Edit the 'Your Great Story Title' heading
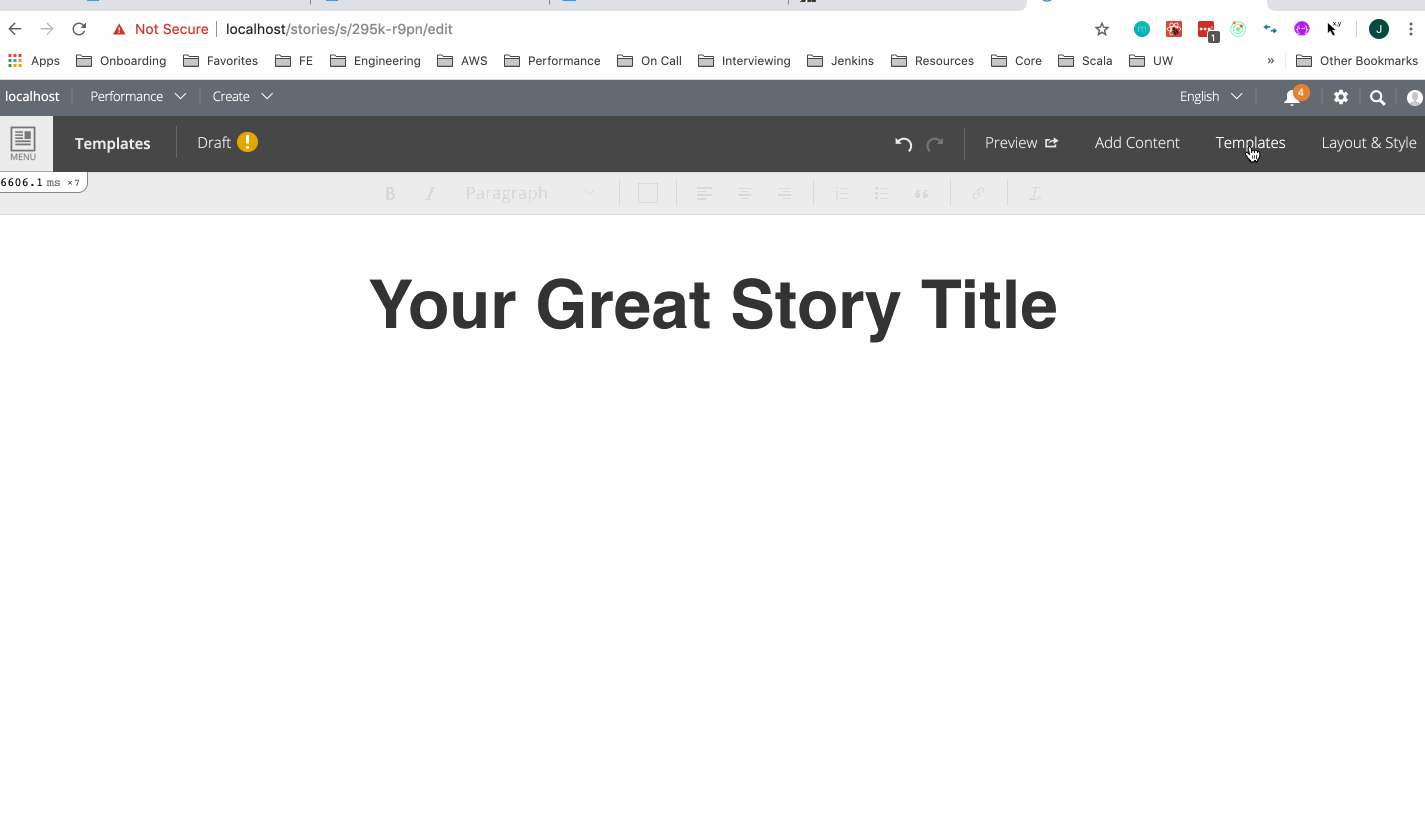The width and height of the screenshot is (1425, 818). (x=712, y=305)
